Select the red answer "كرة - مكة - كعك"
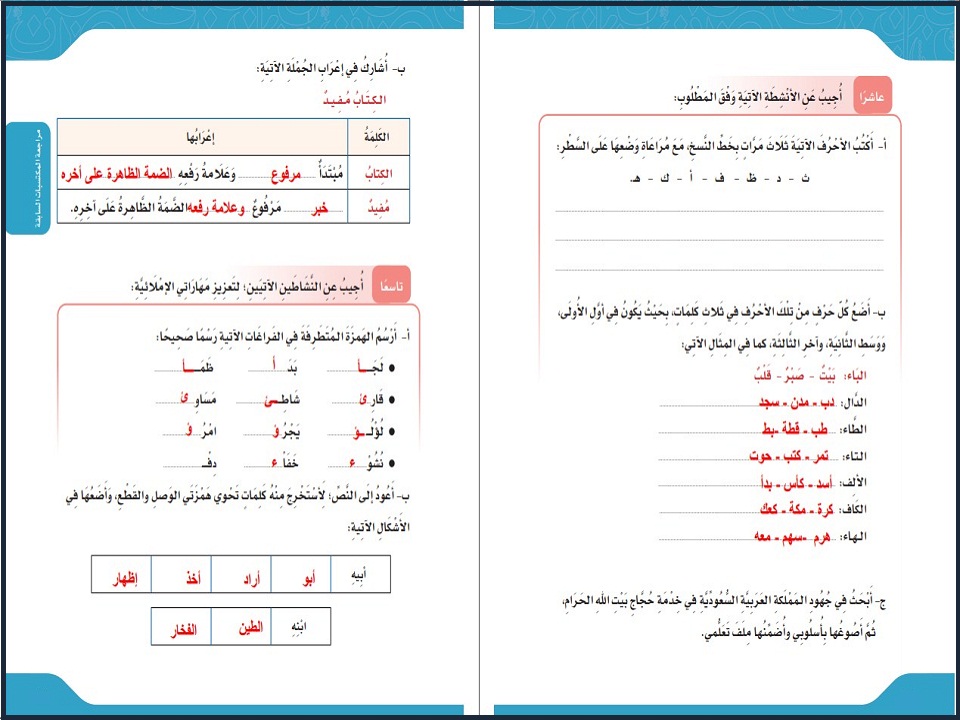 tap(797, 510)
